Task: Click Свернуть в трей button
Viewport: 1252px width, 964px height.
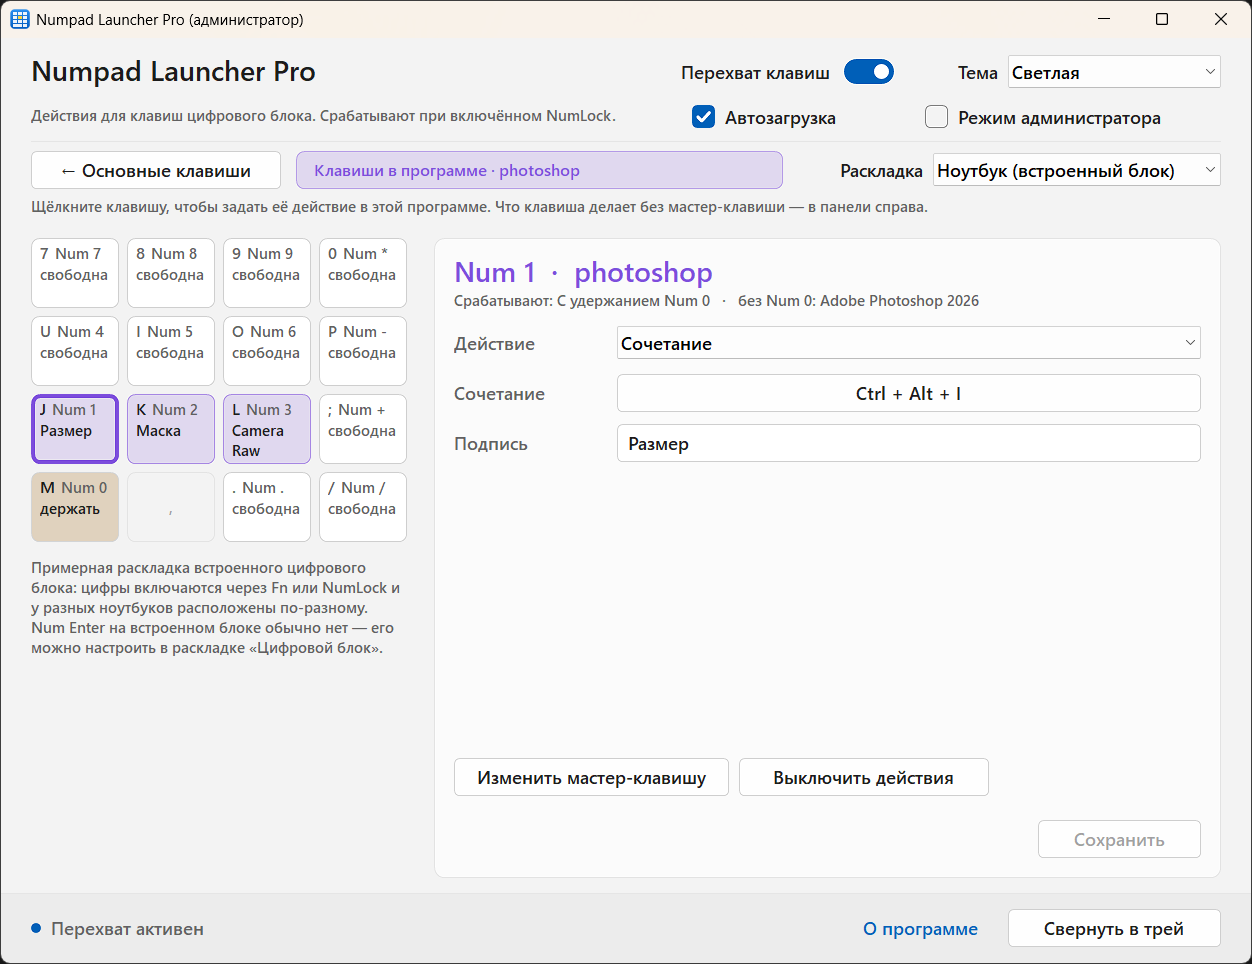Action: tap(1114, 928)
